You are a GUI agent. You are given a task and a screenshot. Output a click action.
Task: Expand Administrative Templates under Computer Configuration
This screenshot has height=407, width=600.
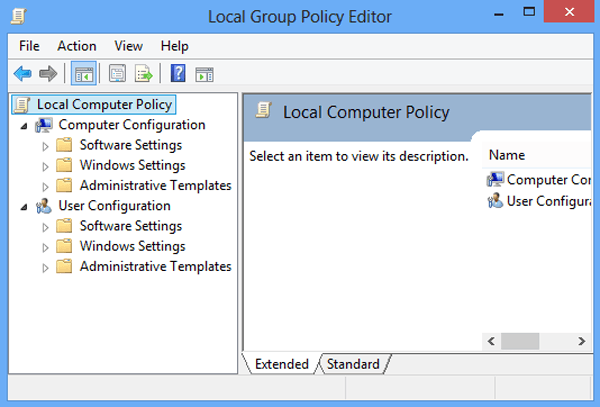[x=45, y=186]
